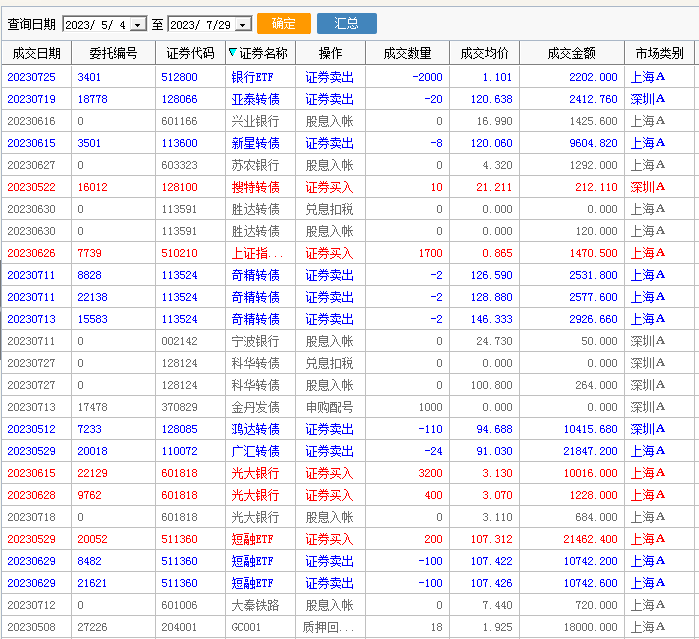This screenshot has width=699, height=639.
Task: Select the 宁波银行 name cell
Action: (255, 341)
